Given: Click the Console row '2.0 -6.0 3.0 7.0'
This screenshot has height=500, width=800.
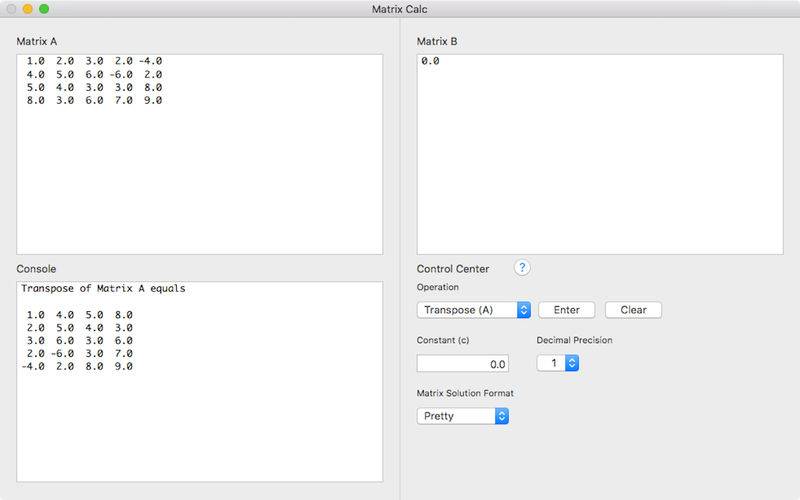Looking at the screenshot, I should 80,353.
